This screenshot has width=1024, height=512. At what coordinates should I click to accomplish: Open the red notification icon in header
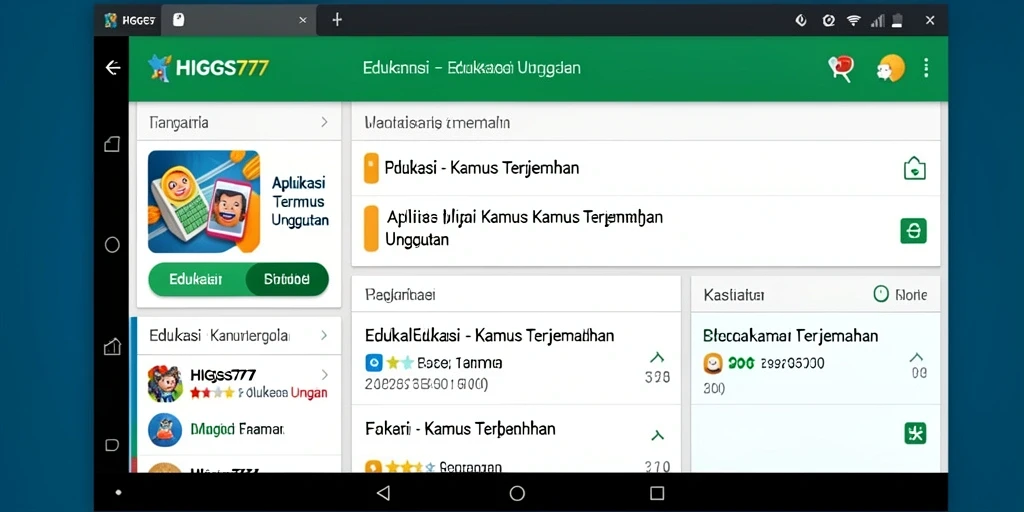point(840,68)
